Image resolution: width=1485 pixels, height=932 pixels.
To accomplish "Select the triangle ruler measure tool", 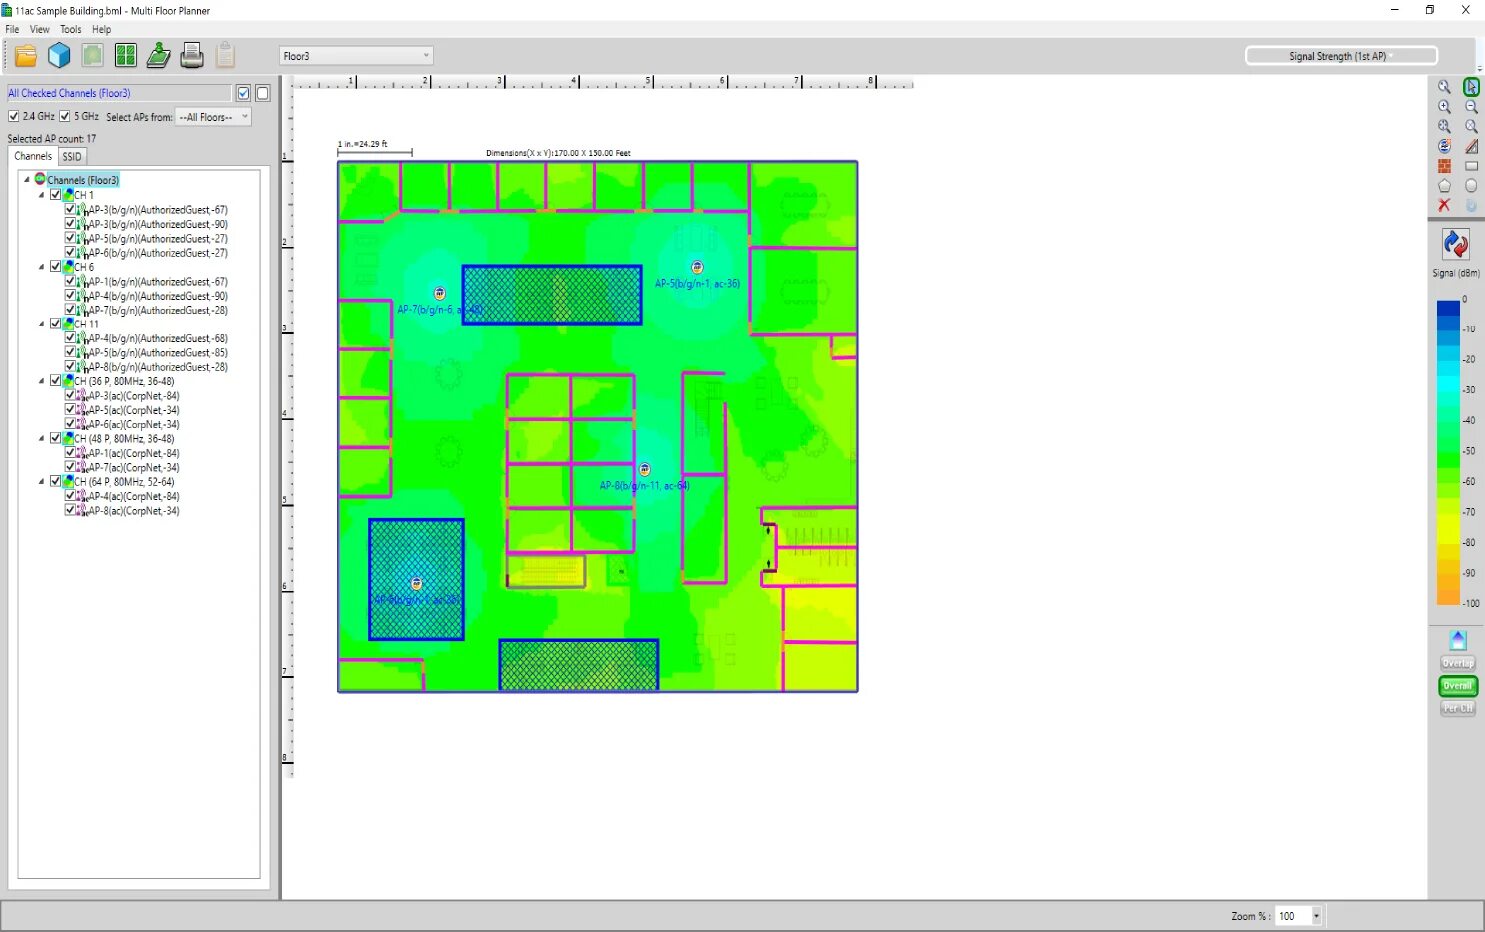I will pos(1471,146).
